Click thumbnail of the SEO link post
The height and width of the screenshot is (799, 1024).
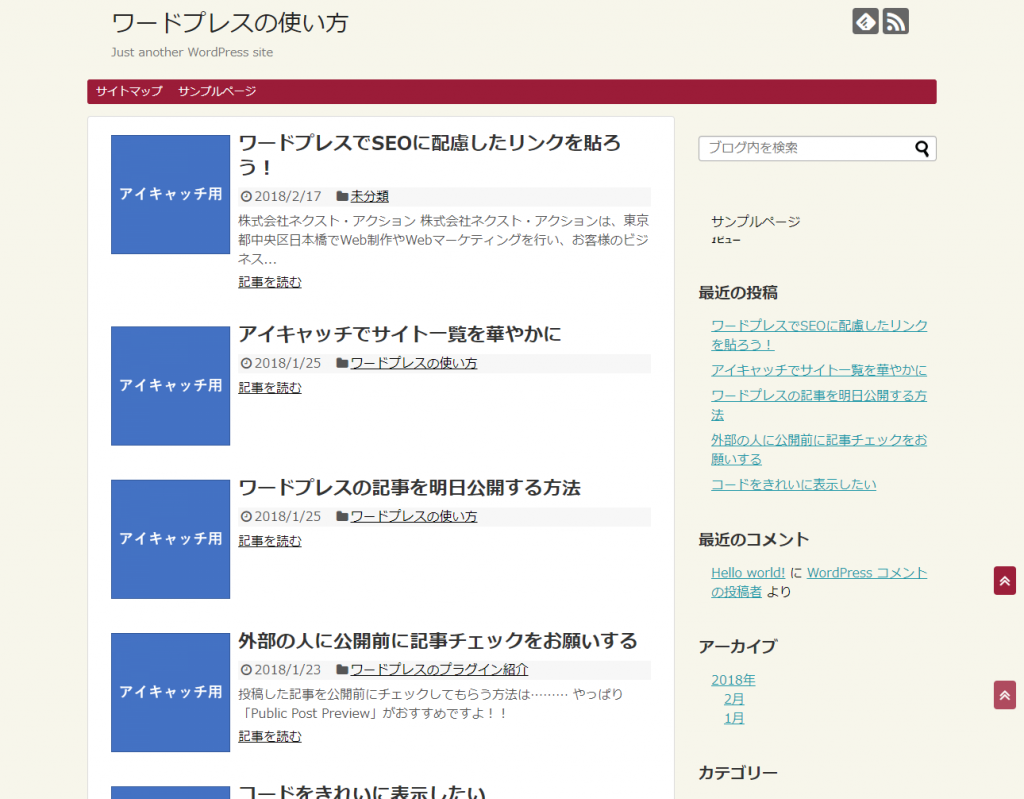pos(170,195)
